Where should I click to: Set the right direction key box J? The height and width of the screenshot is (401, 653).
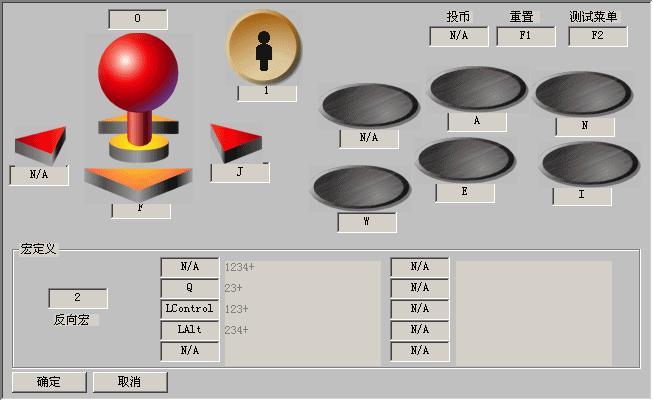(240, 172)
